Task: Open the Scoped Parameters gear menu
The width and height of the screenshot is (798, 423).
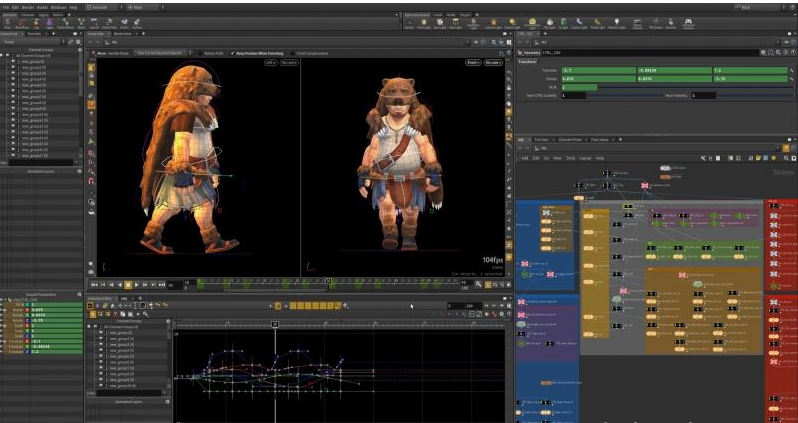Action: 79,295
